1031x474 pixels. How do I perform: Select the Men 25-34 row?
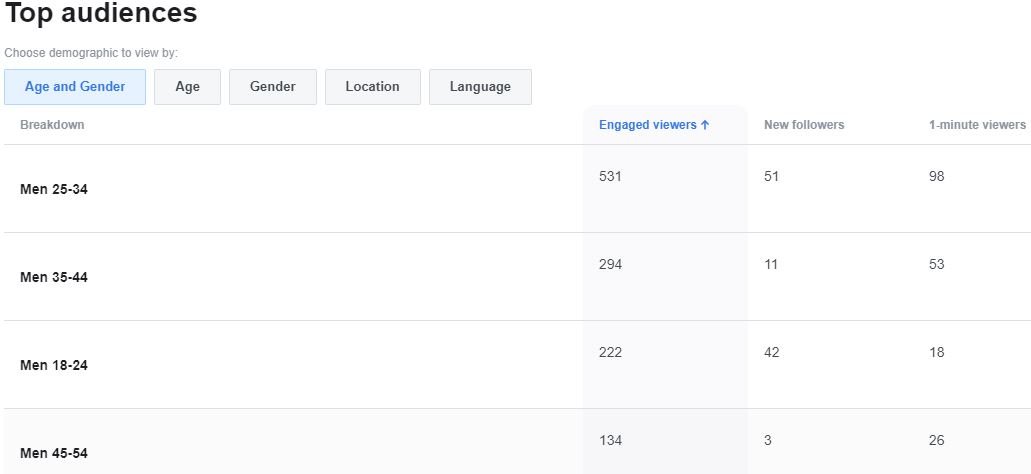point(516,189)
